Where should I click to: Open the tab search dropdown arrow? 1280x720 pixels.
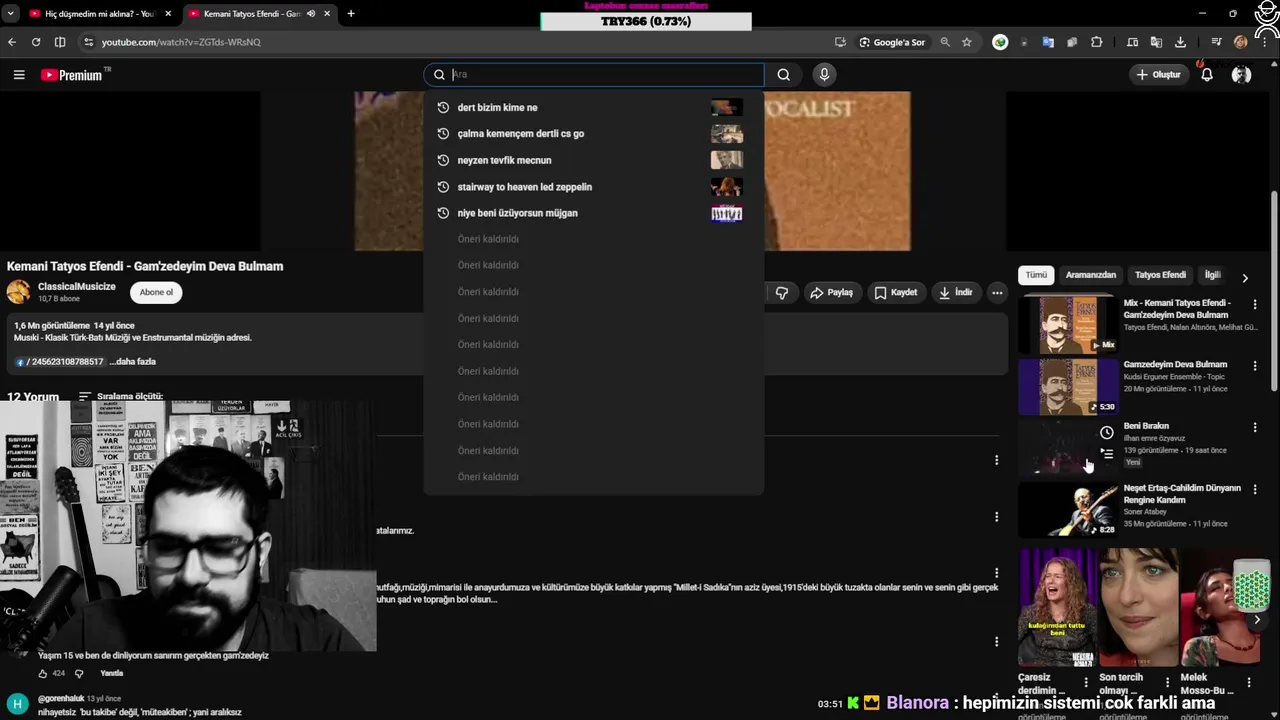[x=11, y=14]
